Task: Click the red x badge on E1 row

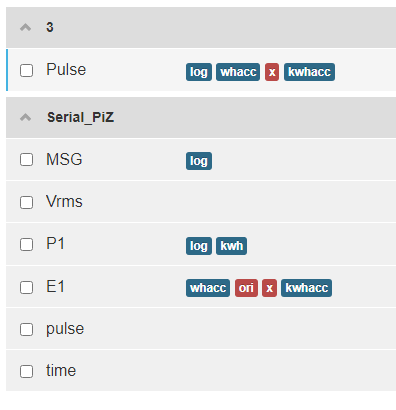Action: tap(269, 288)
